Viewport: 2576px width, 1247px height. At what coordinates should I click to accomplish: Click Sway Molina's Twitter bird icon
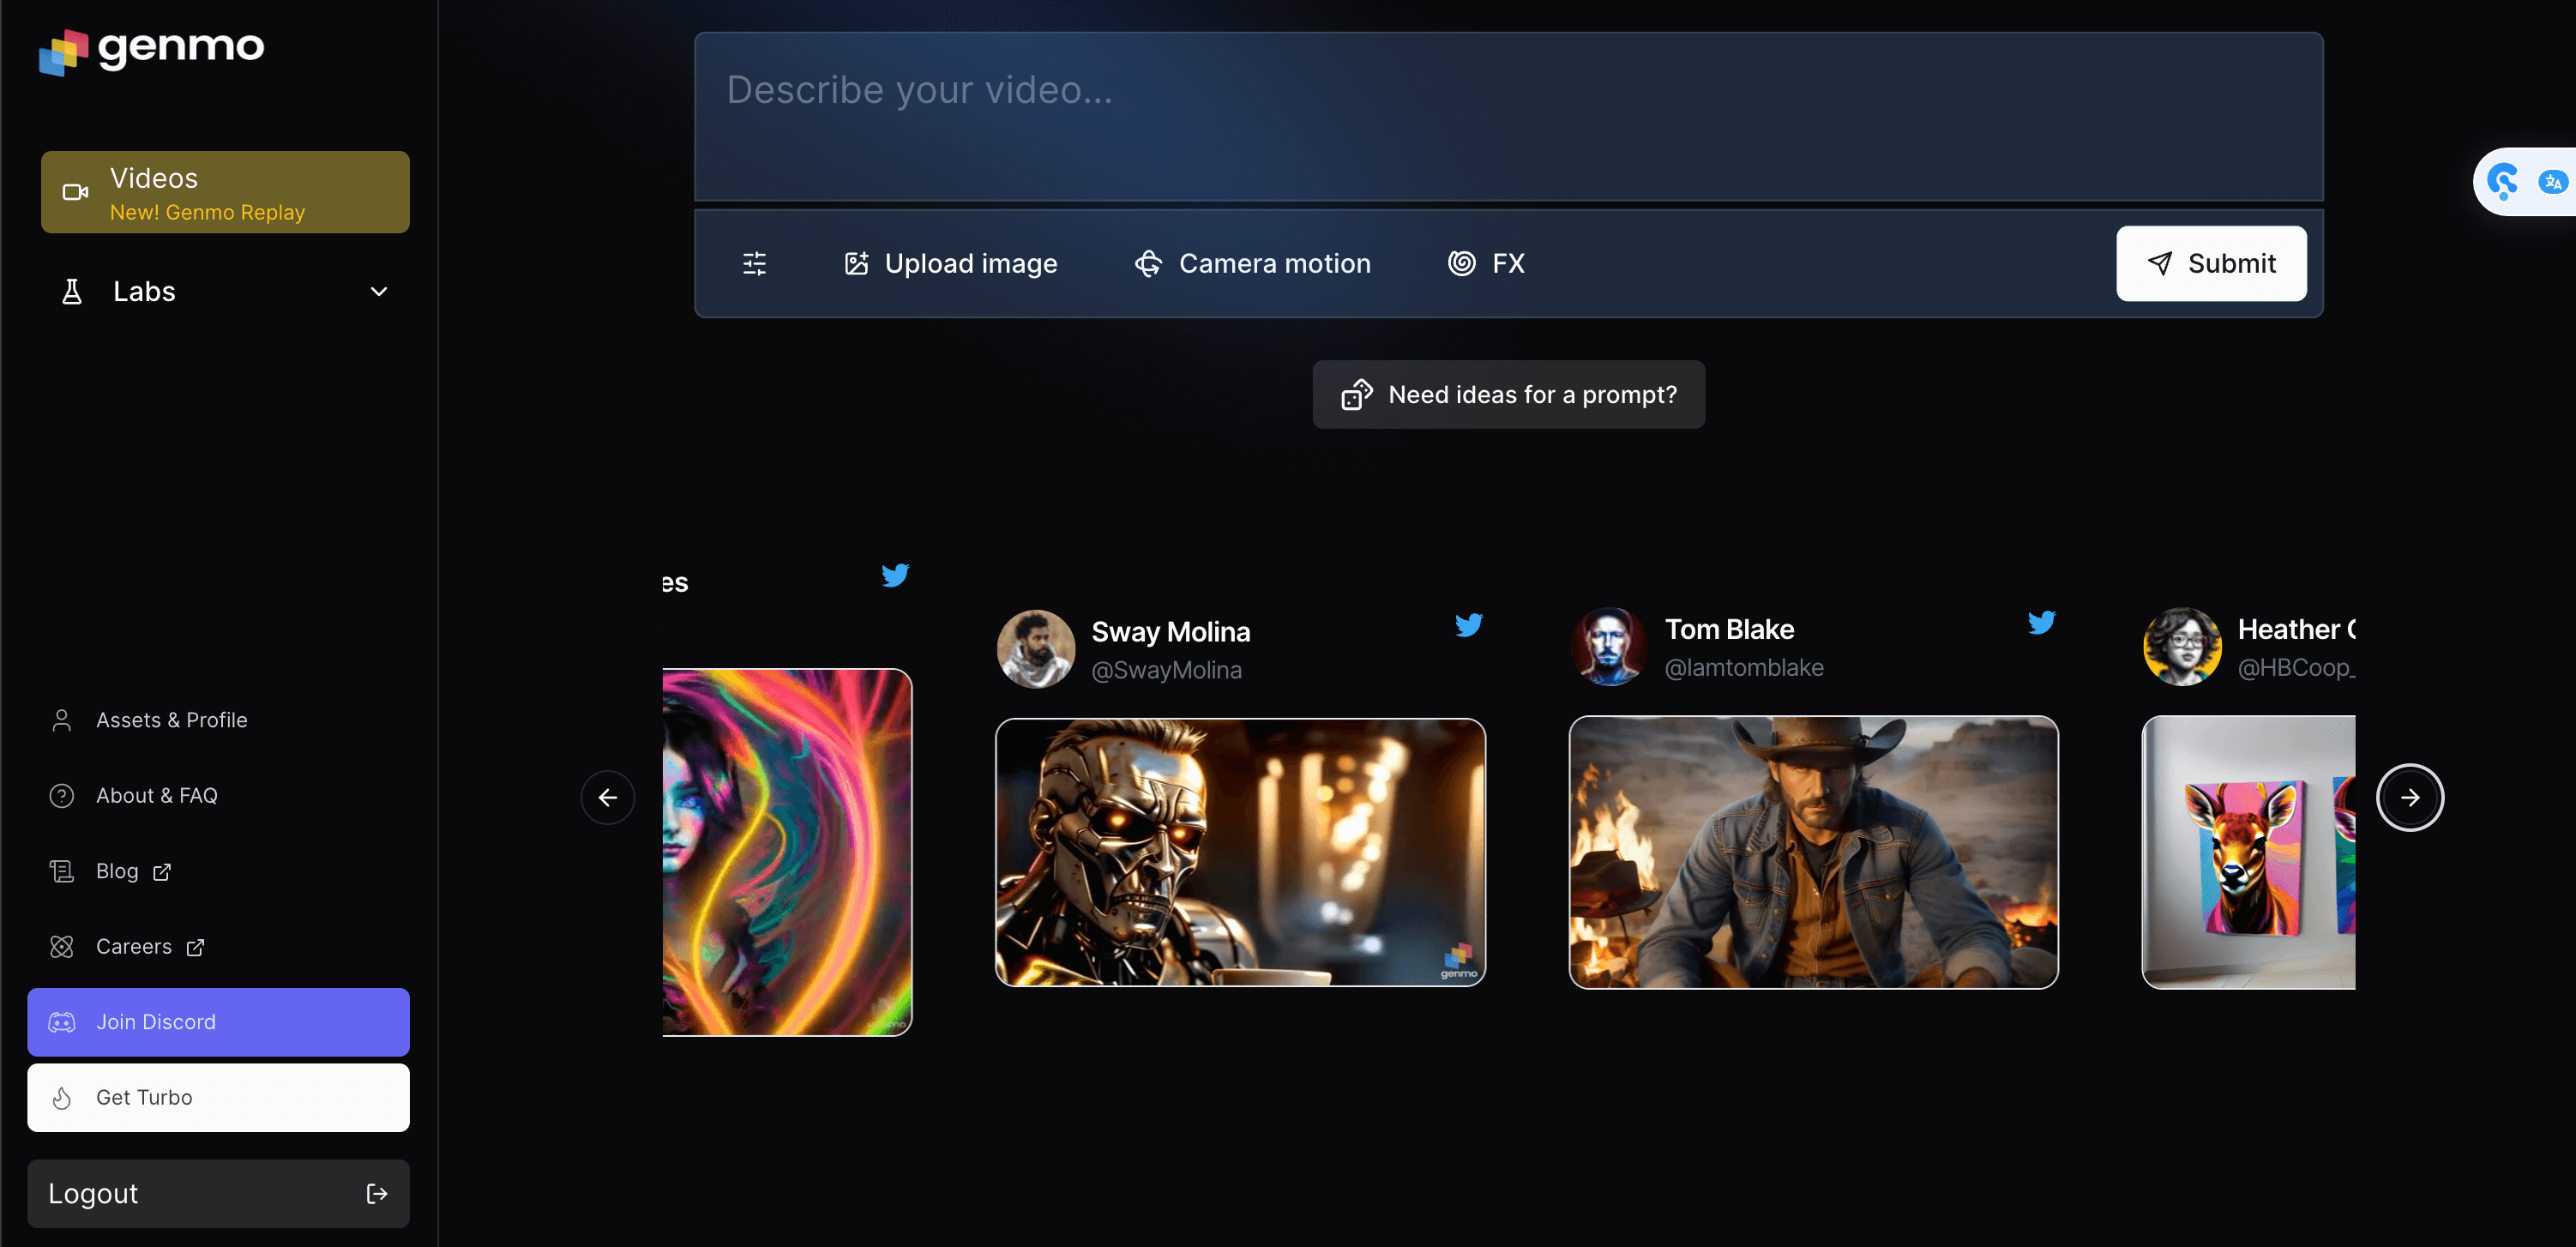pos(1468,625)
